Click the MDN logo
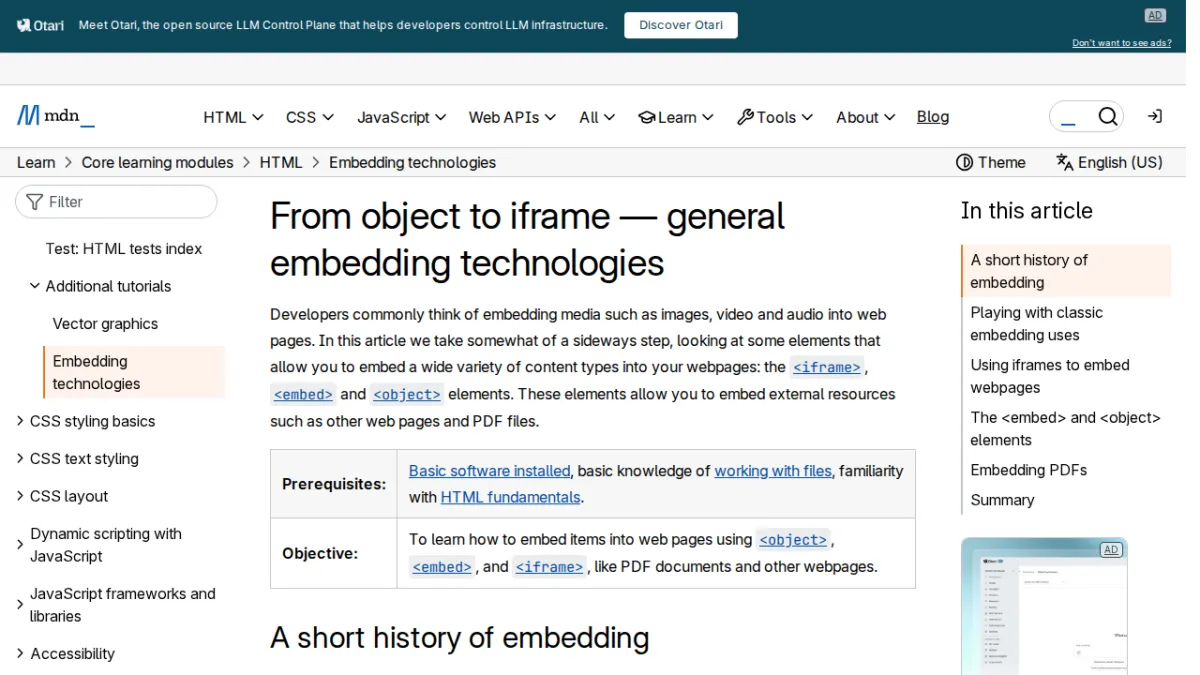The width and height of the screenshot is (1200, 675). pos(56,116)
